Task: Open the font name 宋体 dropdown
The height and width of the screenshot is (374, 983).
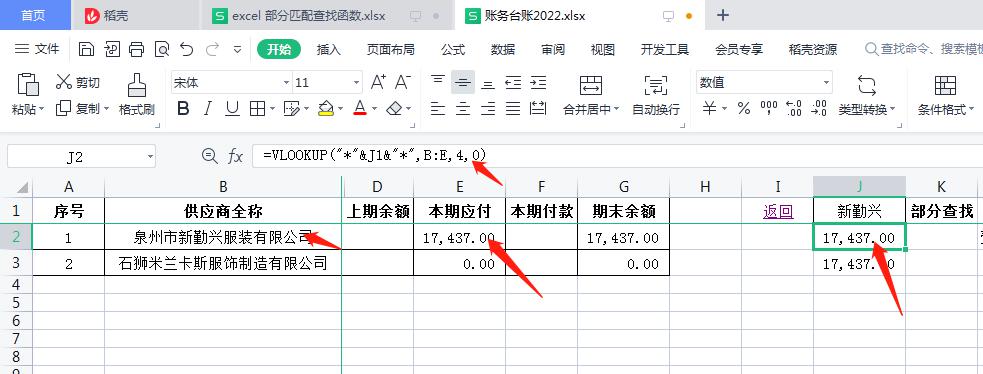Action: (286, 83)
